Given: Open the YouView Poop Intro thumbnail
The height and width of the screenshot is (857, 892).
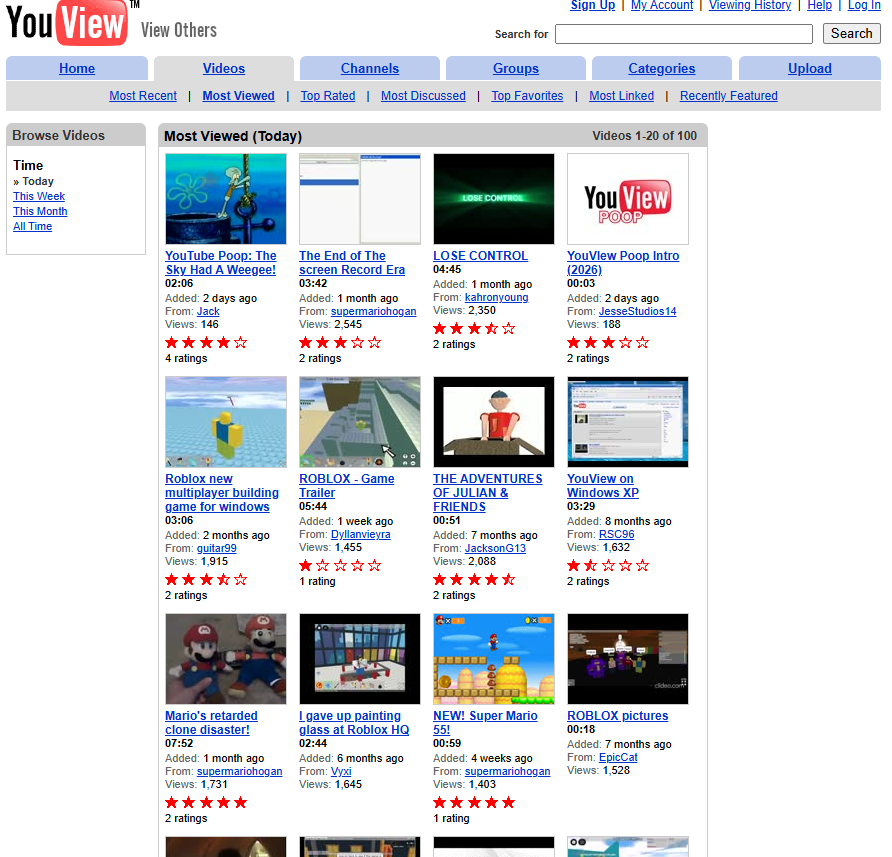Looking at the screenshot, I should (x=627, y=199).
